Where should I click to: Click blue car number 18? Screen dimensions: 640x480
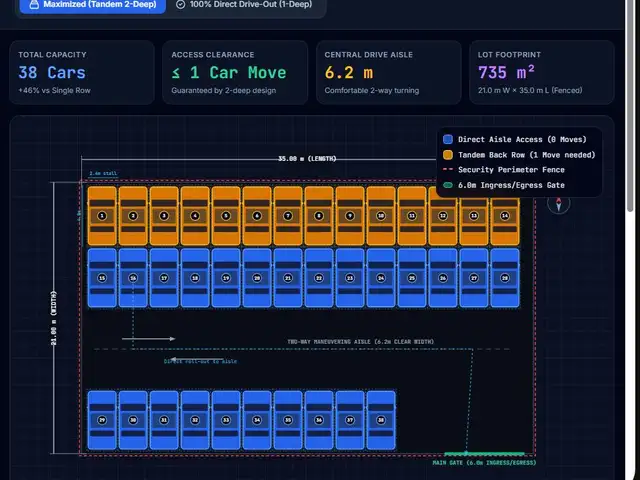195,278
